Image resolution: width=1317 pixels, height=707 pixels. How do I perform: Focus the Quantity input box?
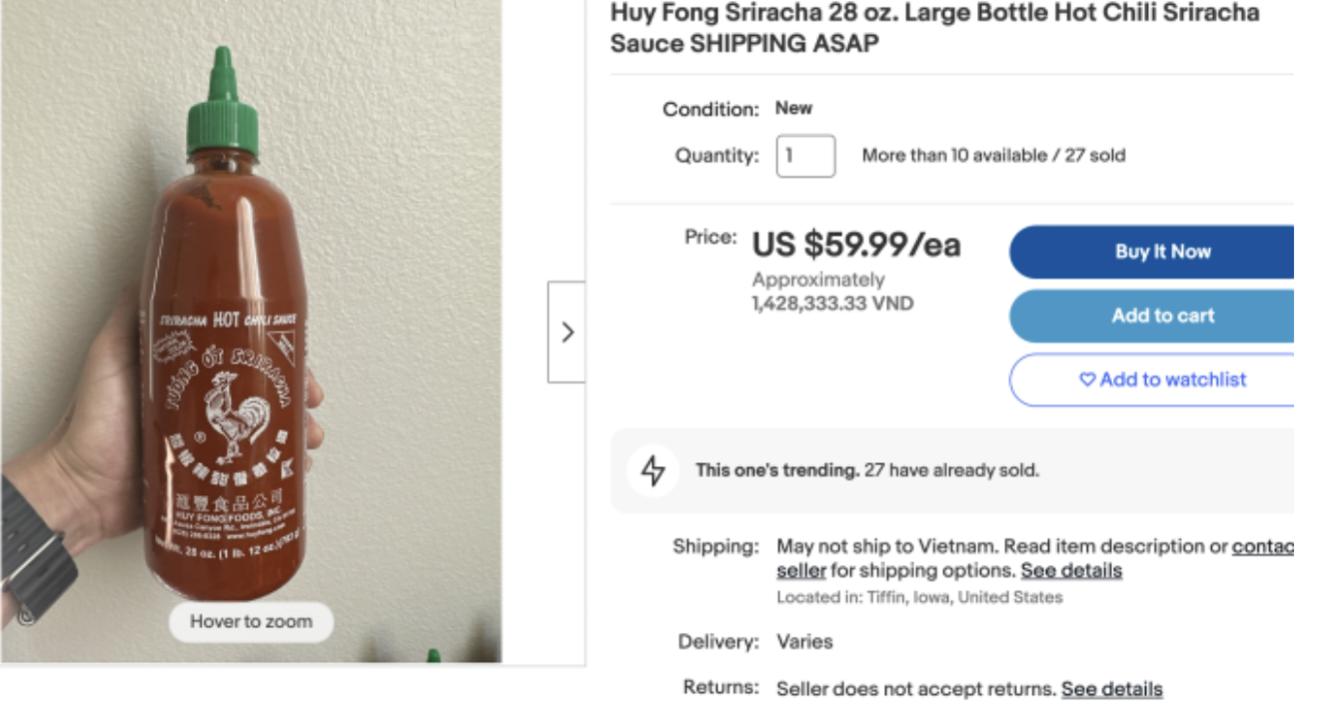(805, 156)
